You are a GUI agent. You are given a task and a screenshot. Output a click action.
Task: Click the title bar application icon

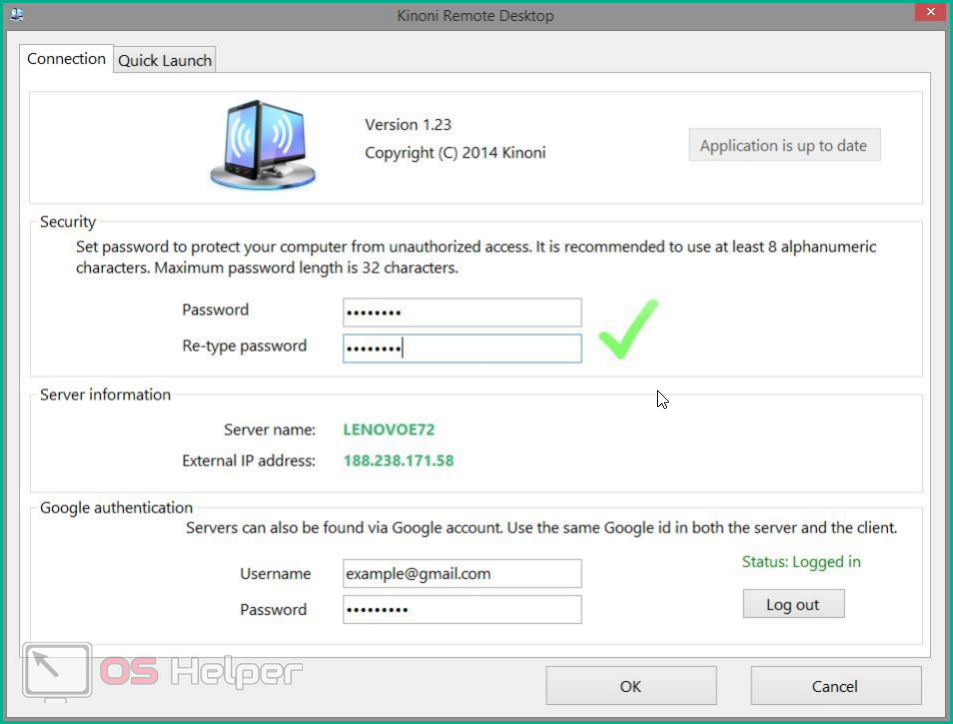(x=17, y=15)
